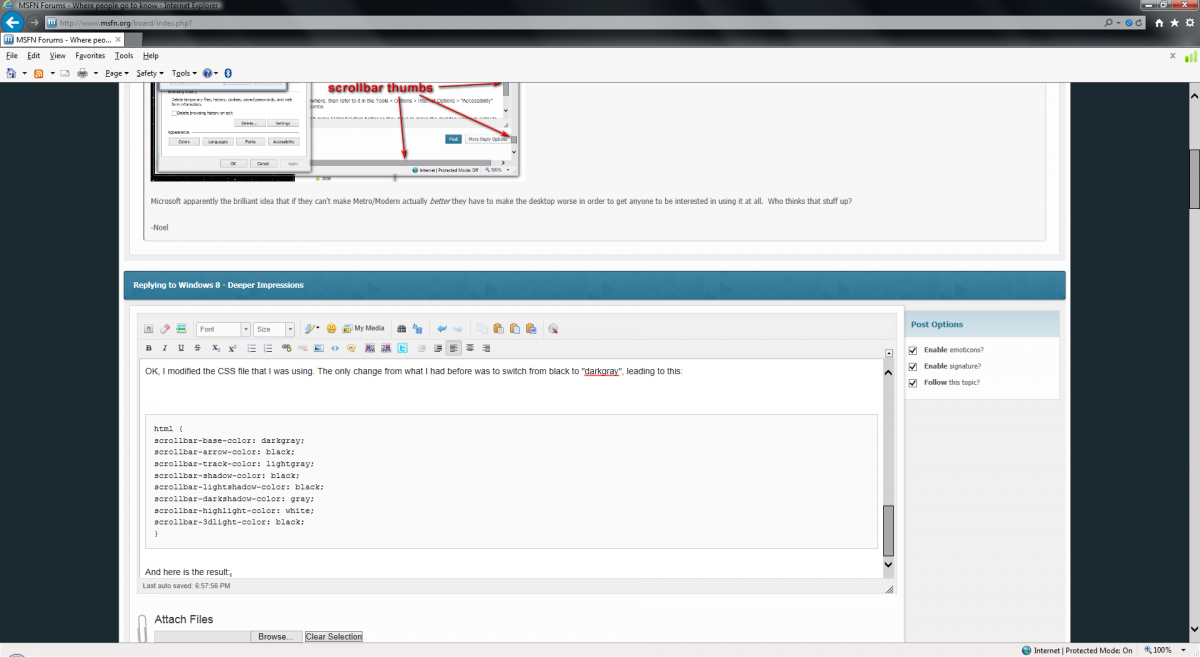Click the Twitter icon in the editor toolbar
The image size is (1200, 657).
click(x=402, y=348)
